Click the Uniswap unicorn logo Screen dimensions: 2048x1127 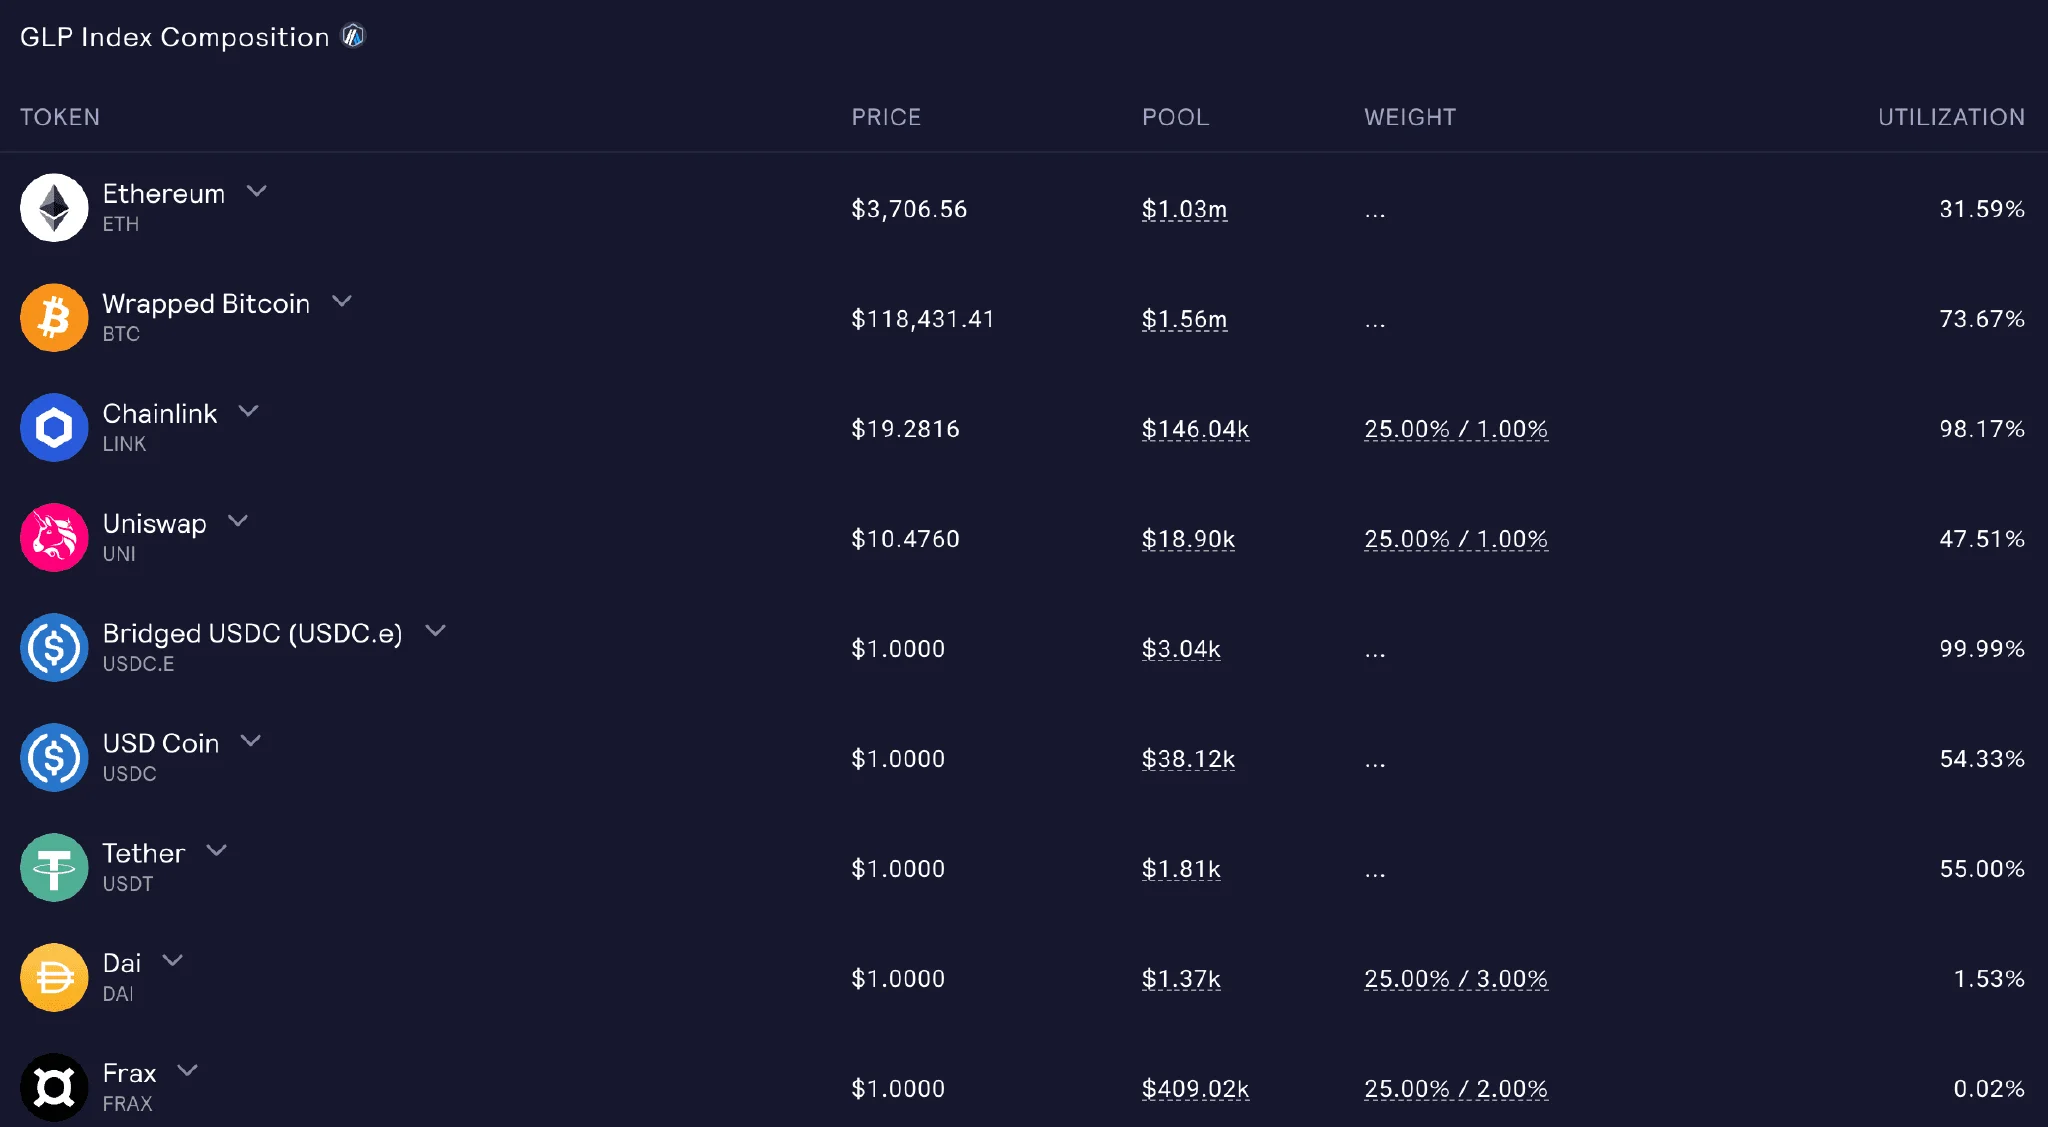(54, 538)
